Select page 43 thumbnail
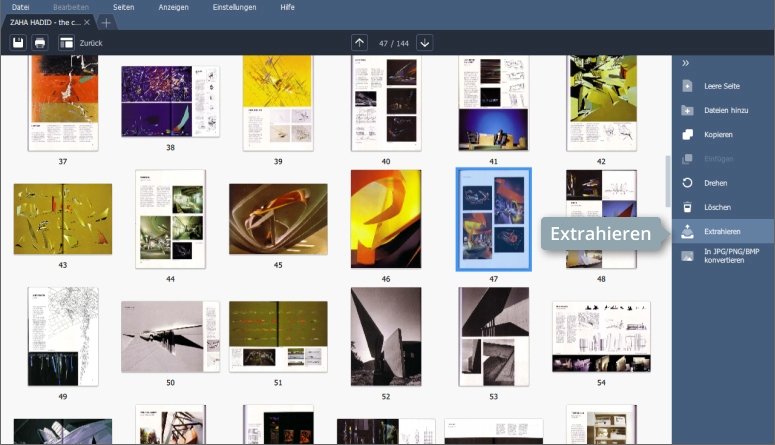Screen dimensions: 775x445 tap(63, 219)
